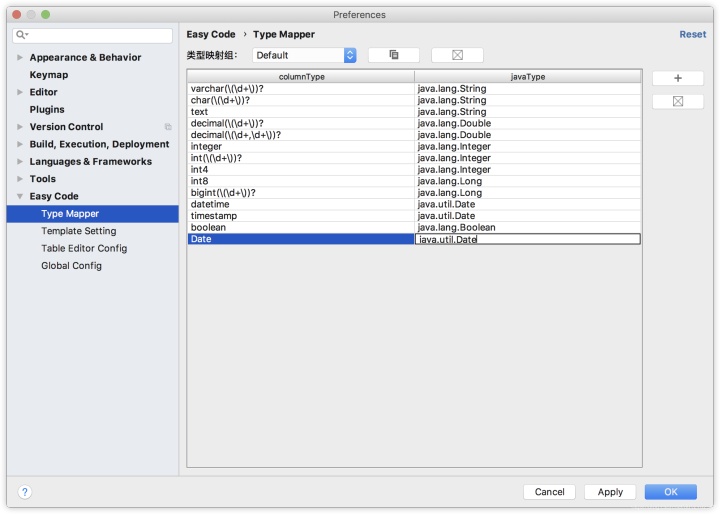Click java.lang.Boolean in the boolean row
The width and height of the screenshot is (720, 514).
tap(456, 227)
